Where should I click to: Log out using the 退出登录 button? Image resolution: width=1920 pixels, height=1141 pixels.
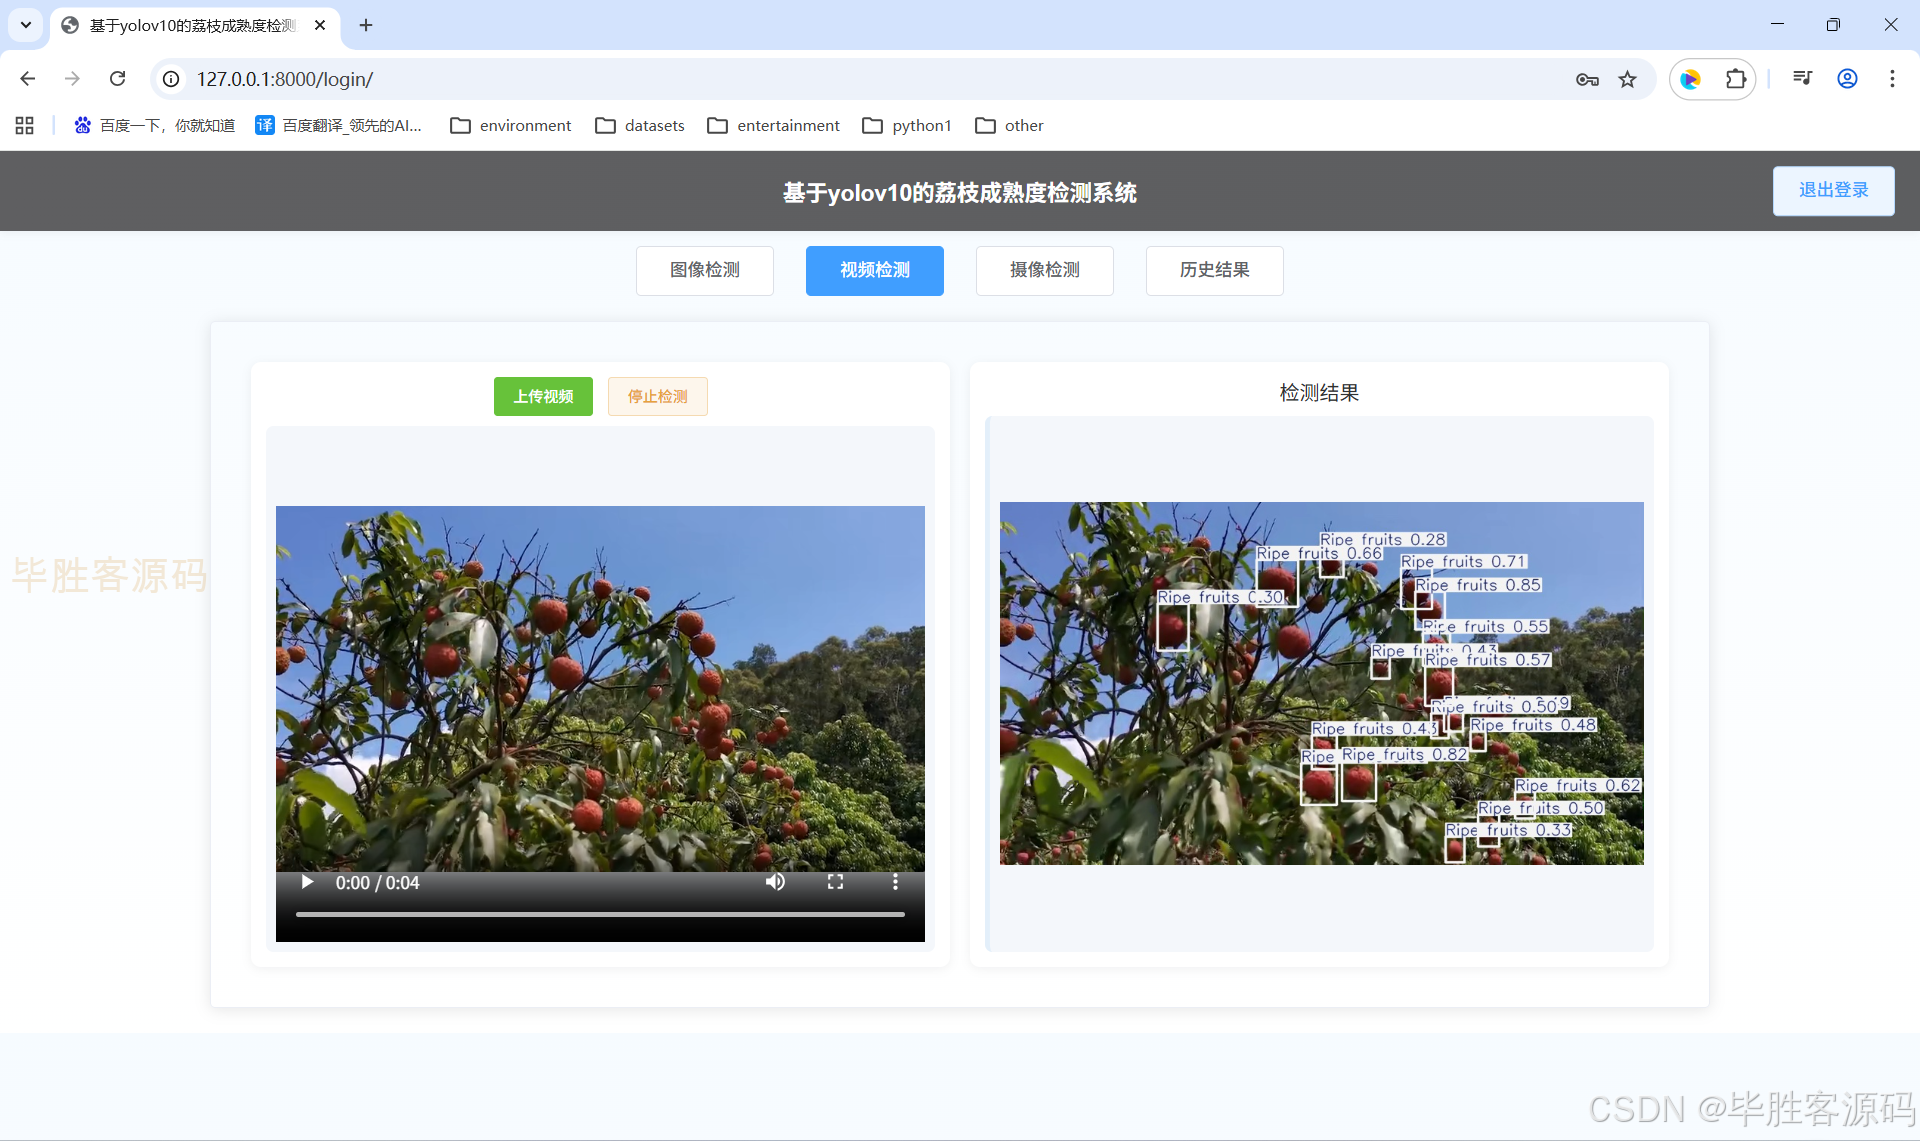point(1833,190)
